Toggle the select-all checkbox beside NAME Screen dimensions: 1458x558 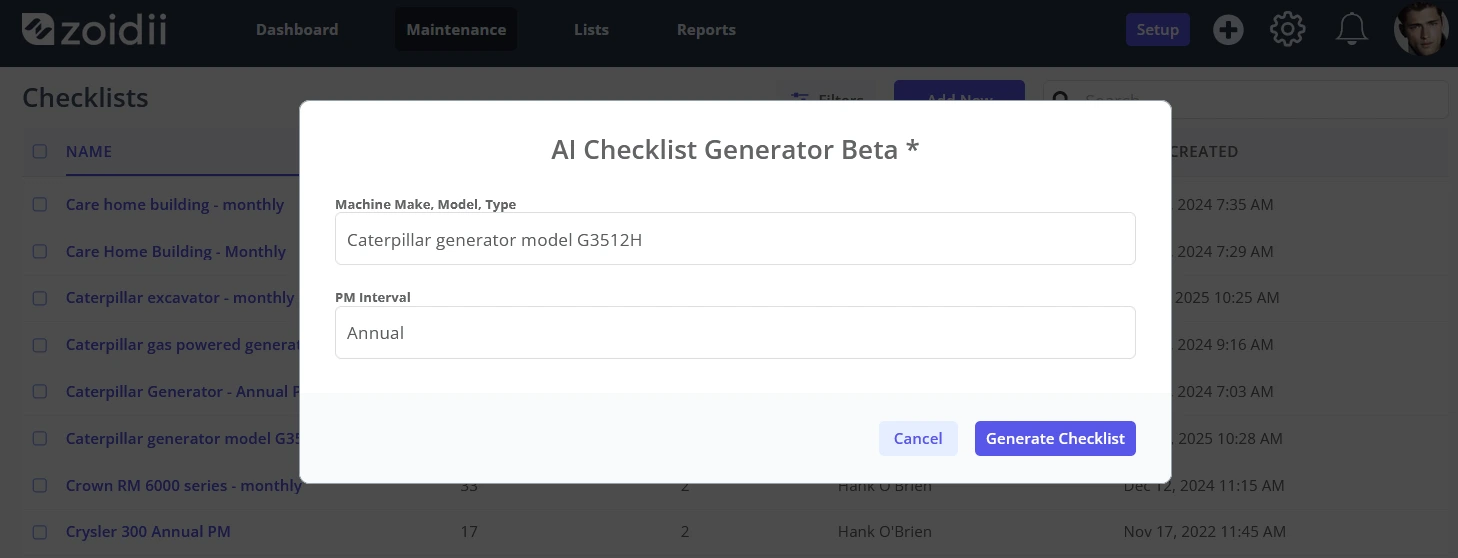40,152
